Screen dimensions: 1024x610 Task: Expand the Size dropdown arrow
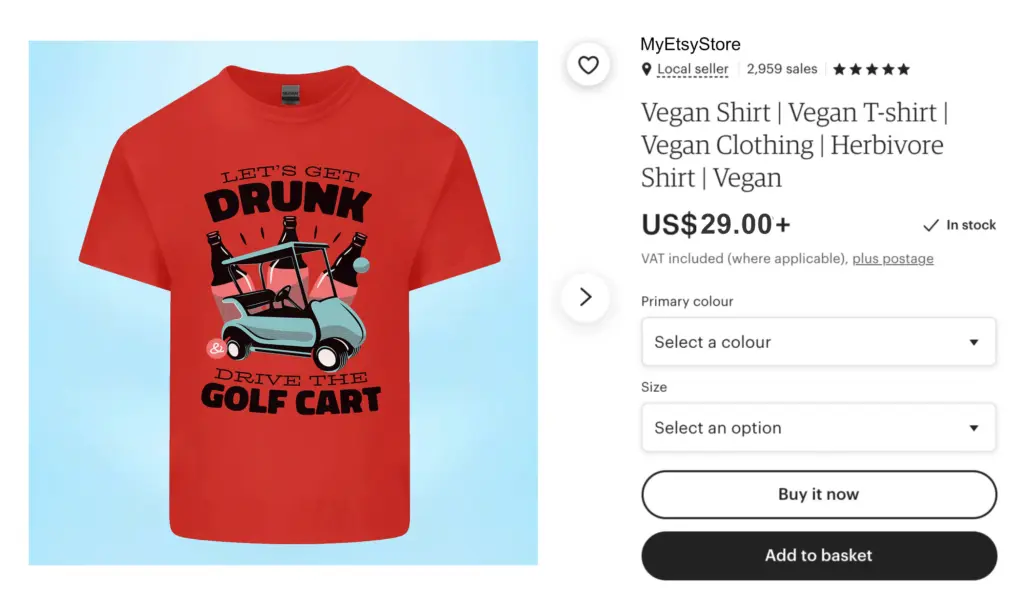(x=974, y=428)
